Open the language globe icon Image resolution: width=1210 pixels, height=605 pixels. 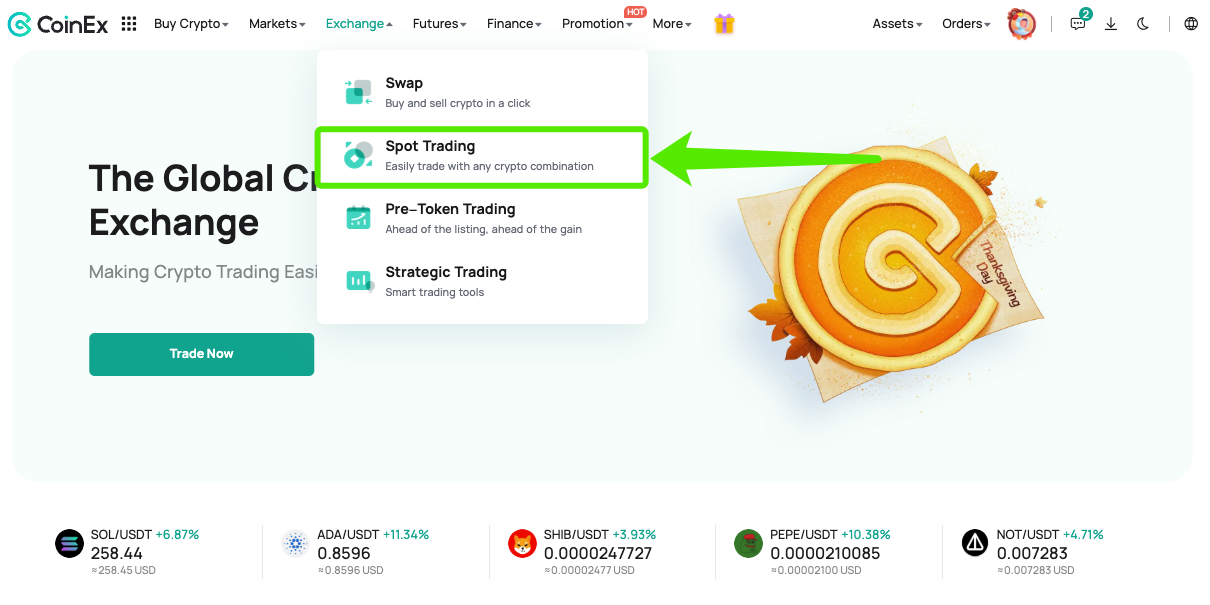coord(1191,24)
